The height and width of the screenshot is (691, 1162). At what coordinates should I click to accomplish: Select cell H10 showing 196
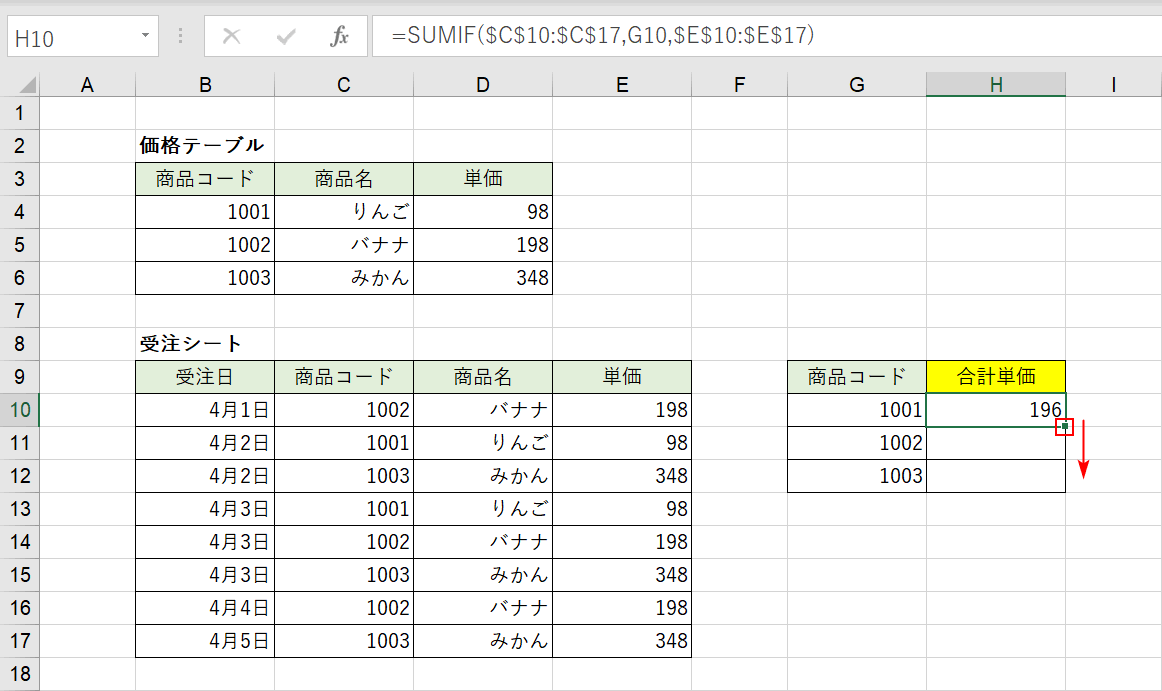[x=996, y=410]
